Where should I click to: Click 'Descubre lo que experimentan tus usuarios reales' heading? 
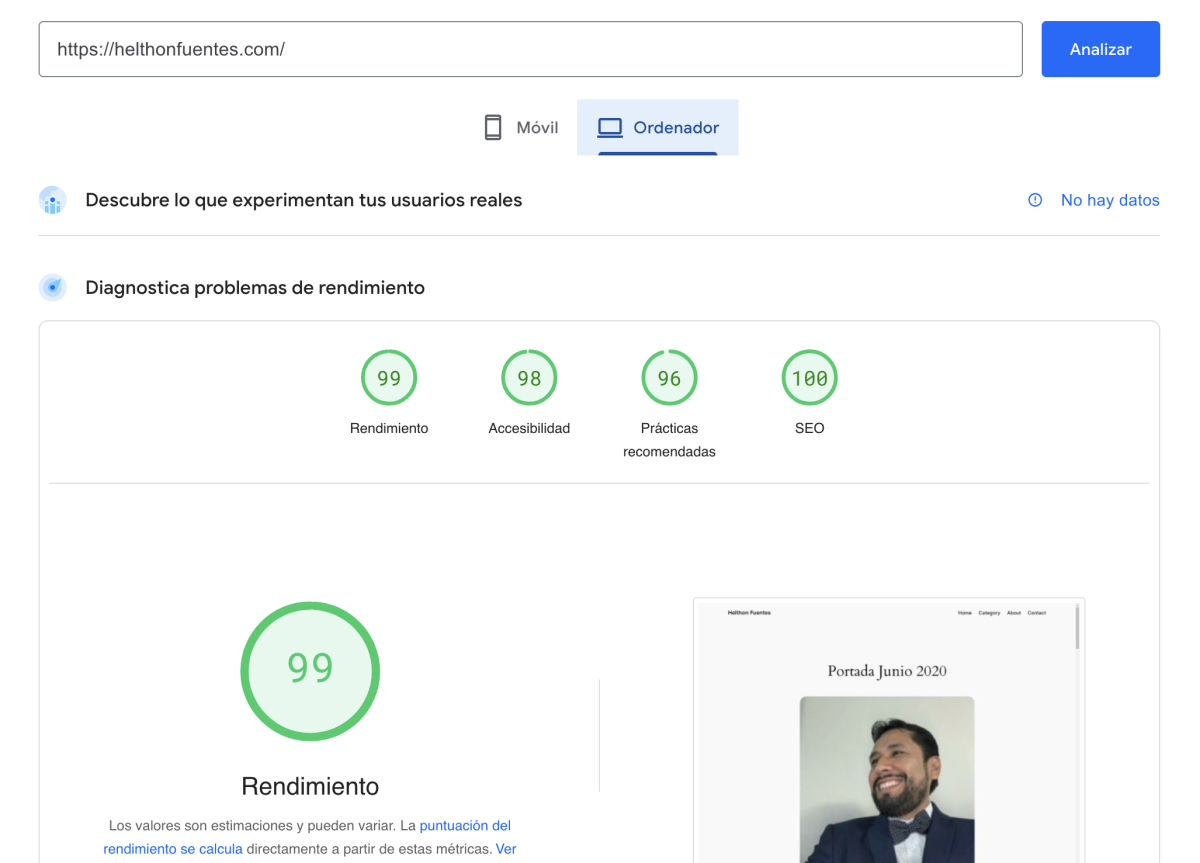304,200
